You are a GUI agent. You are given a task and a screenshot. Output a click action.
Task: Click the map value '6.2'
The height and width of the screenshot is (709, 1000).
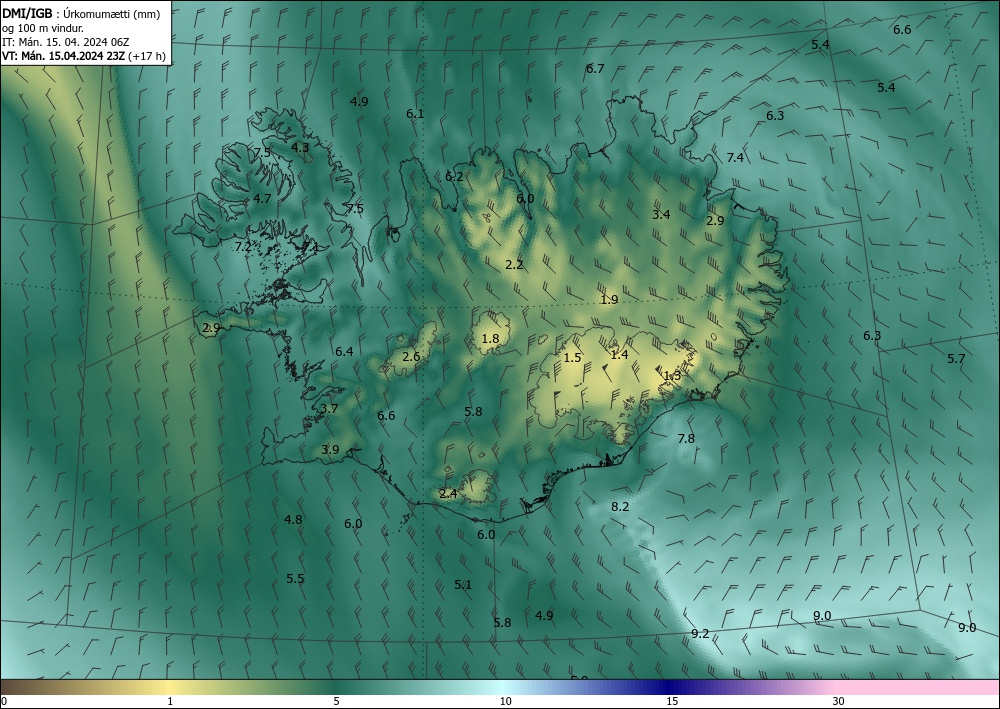454,176
